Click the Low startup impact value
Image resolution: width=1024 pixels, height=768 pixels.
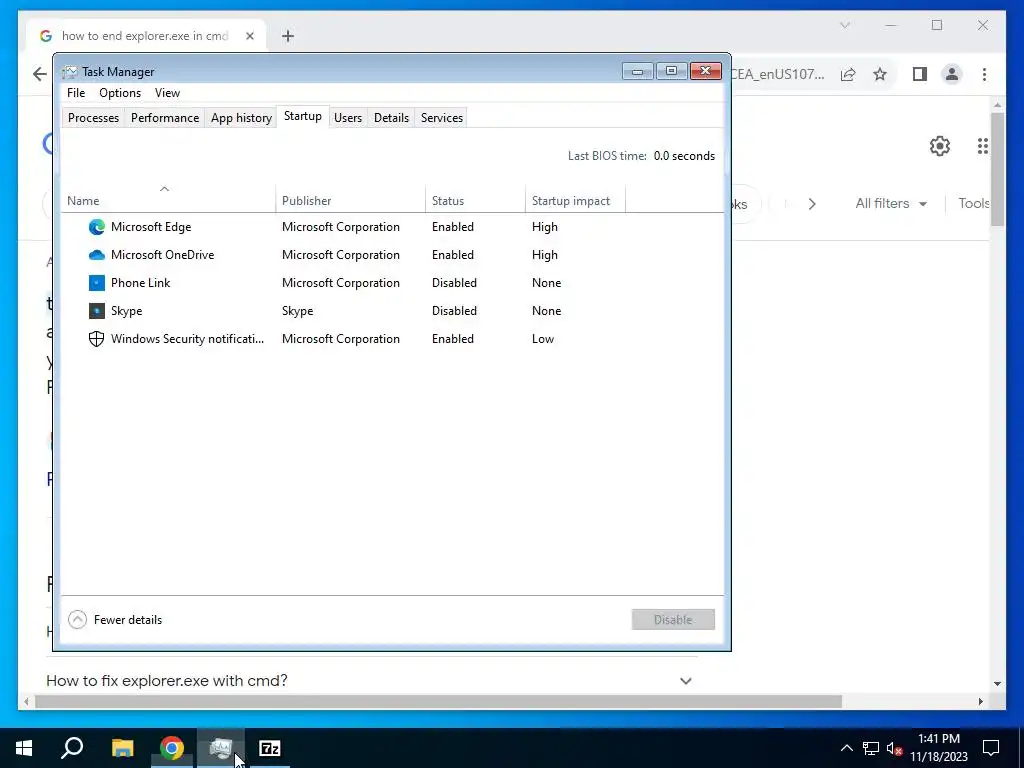click(543, 339)
